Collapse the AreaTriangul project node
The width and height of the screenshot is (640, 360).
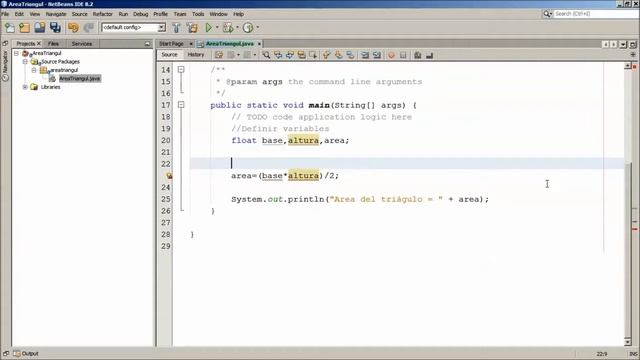[16, 53]
